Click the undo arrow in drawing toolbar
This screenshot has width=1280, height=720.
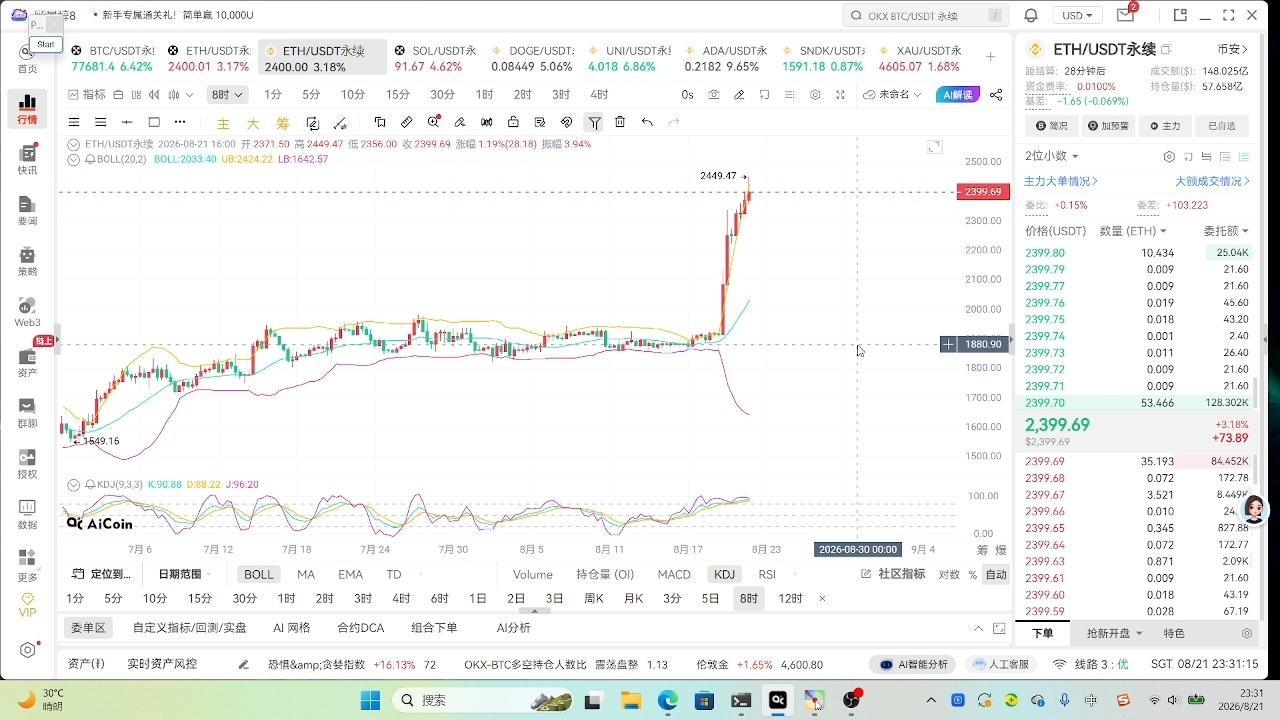pos(647,122)
